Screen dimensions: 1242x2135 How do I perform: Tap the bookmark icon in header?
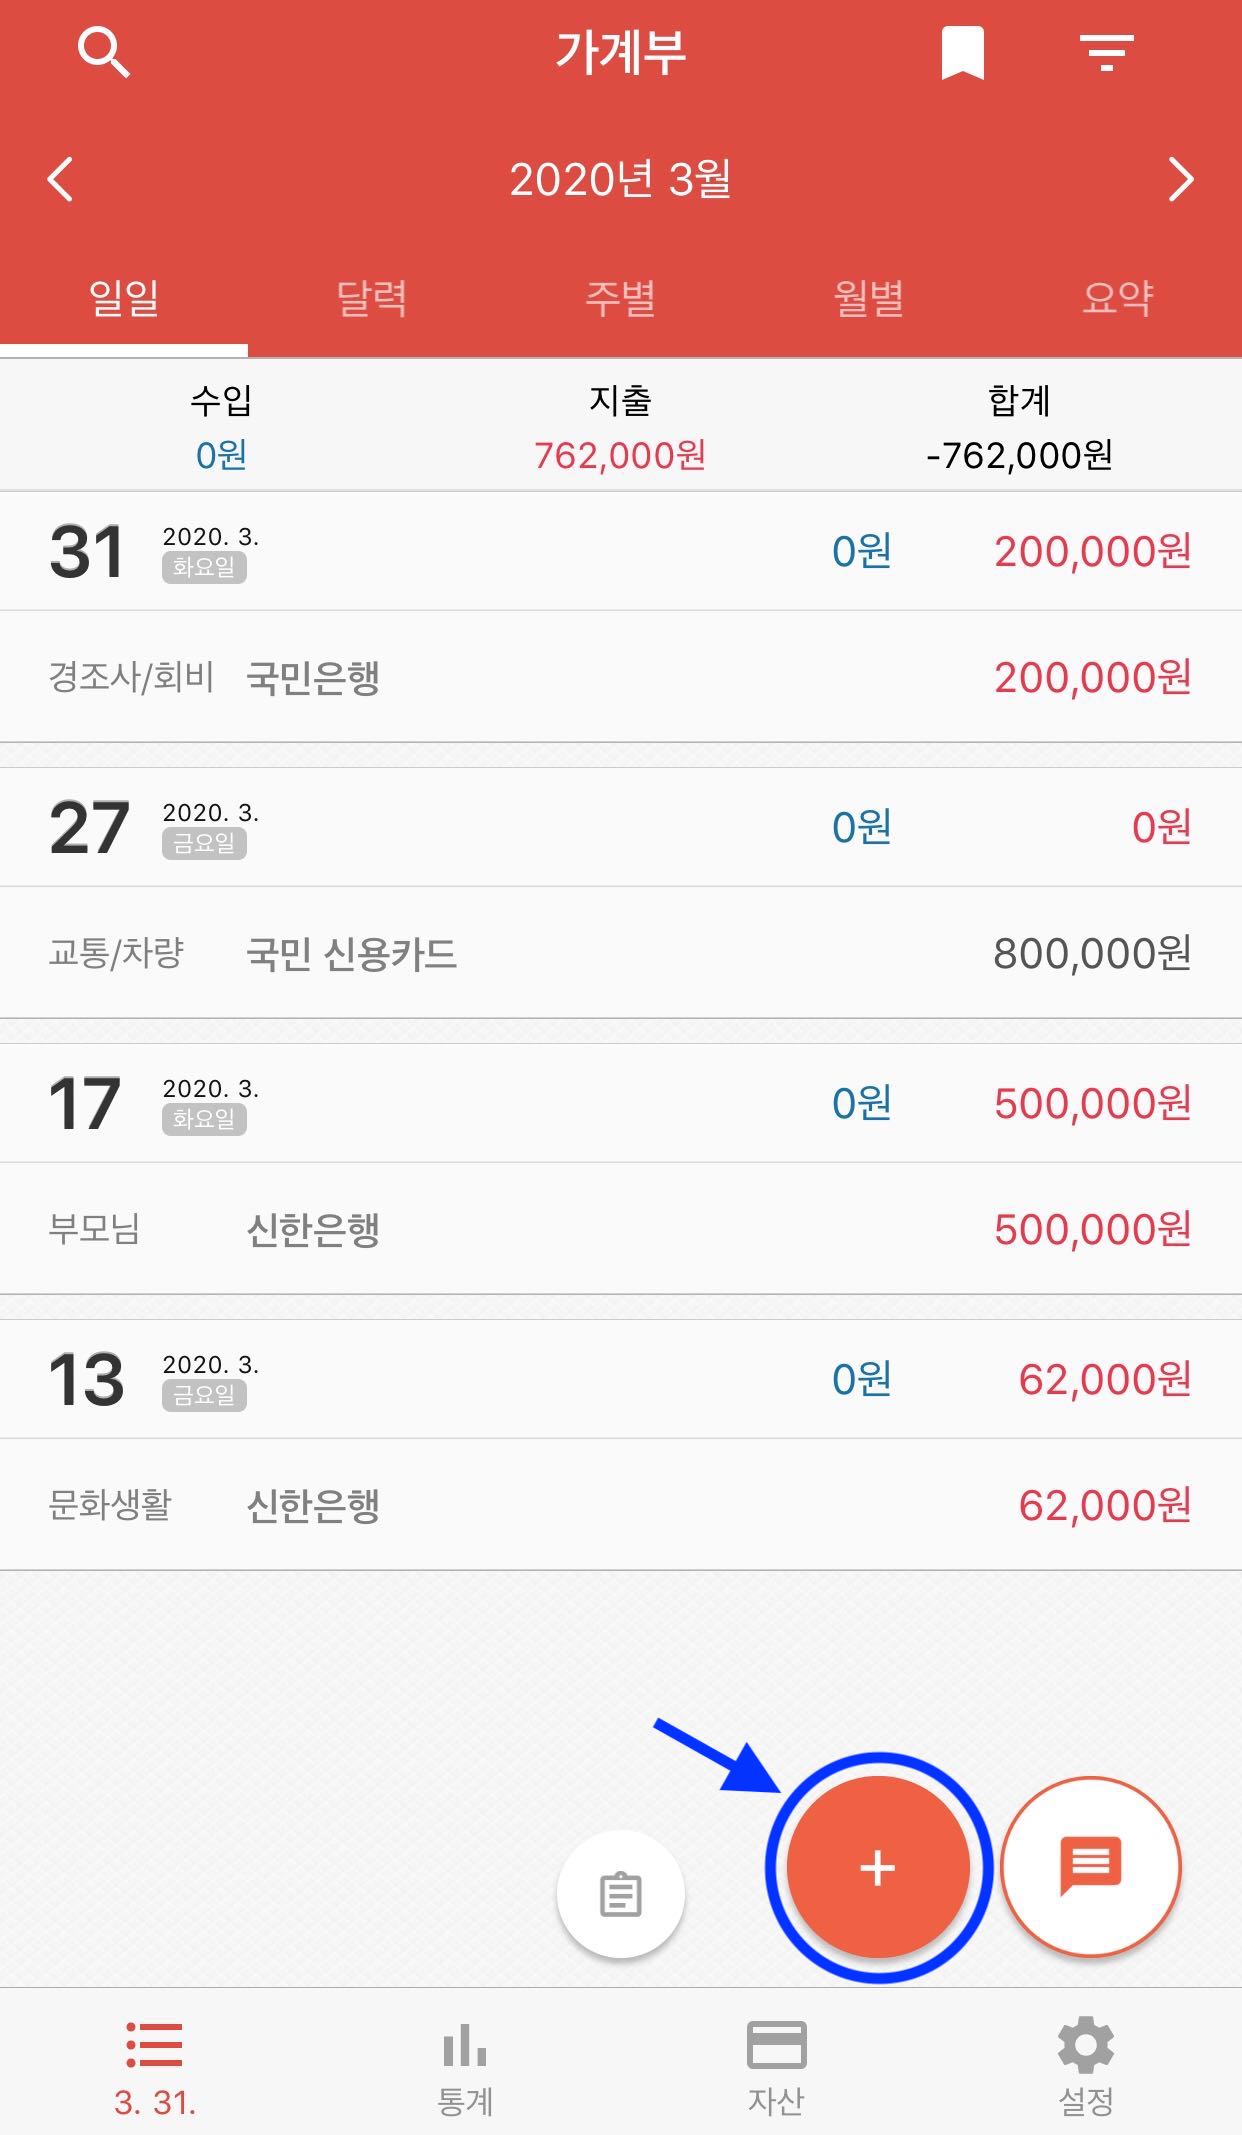coord(963,53)
